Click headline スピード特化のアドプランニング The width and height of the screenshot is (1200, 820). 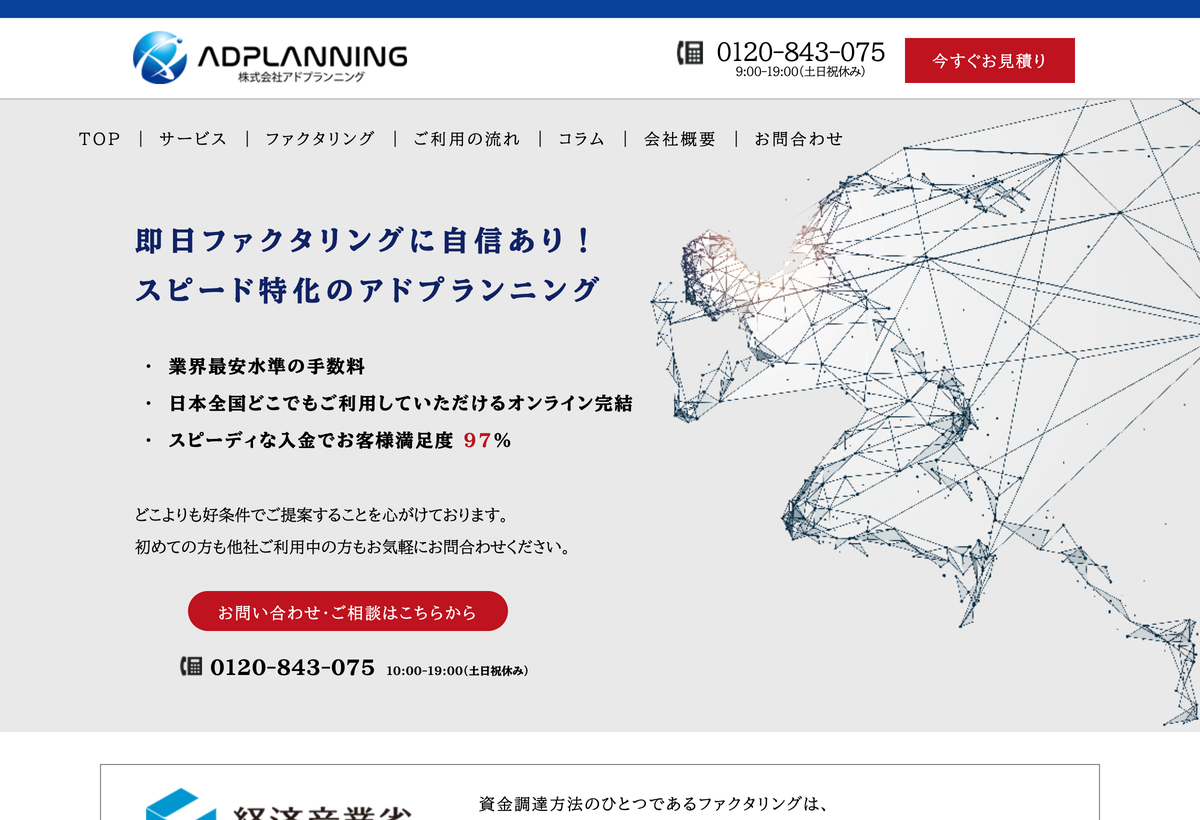[x=367, y=290]
